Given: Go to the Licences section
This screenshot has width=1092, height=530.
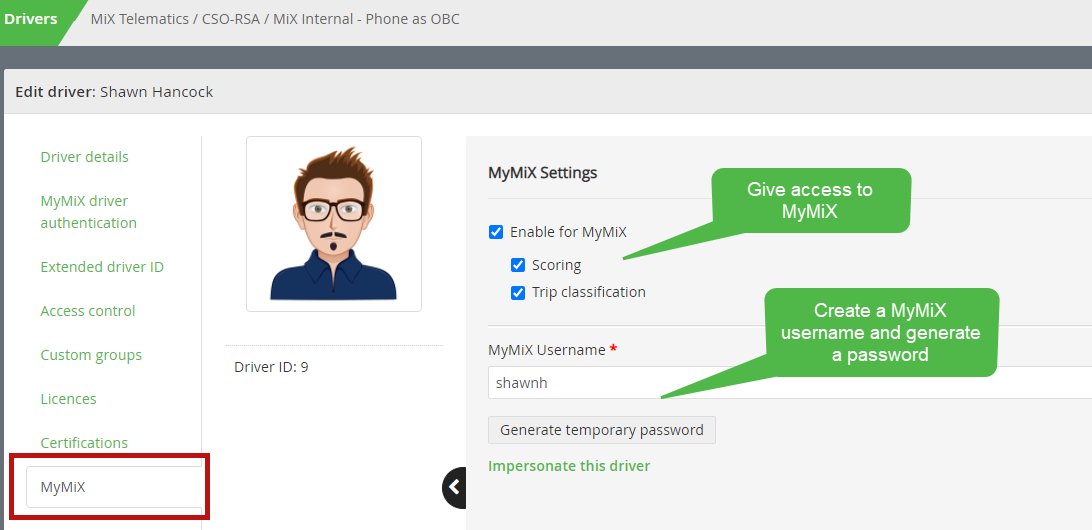Looking at the screenshot, I should [68, 399].
